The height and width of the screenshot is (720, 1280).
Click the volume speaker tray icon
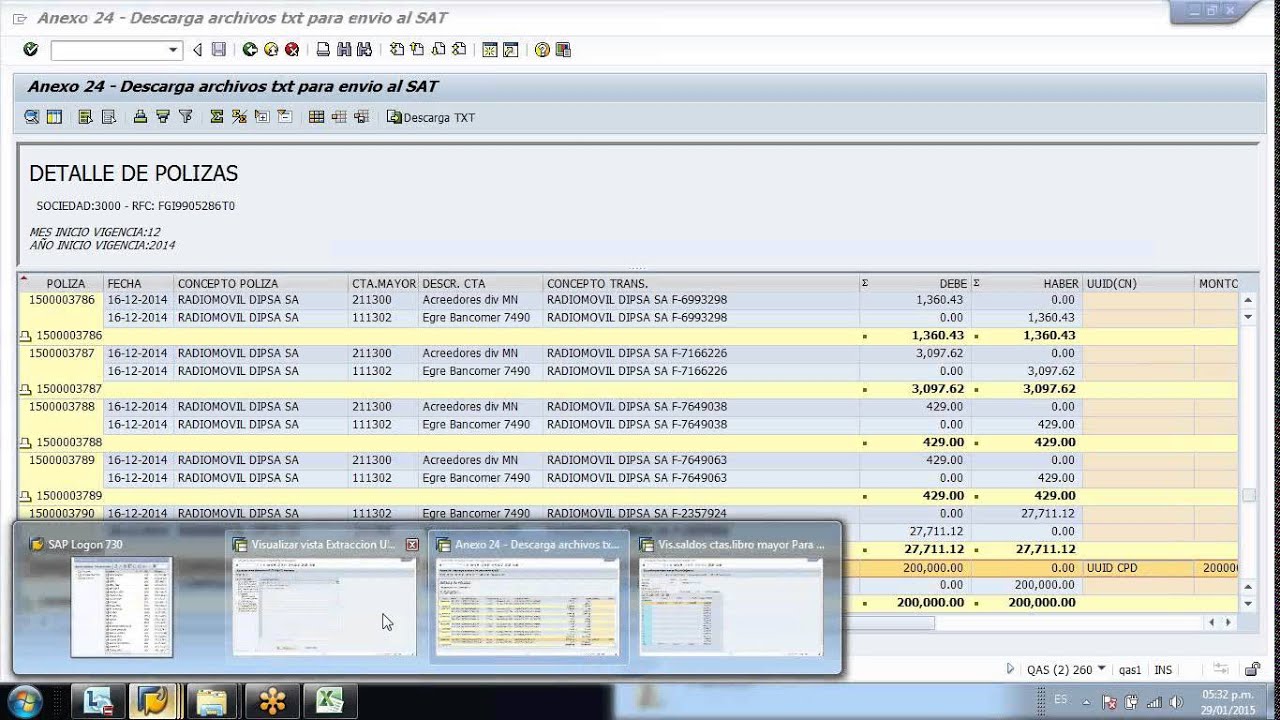pyautogui.click(x=1174, y=701)
